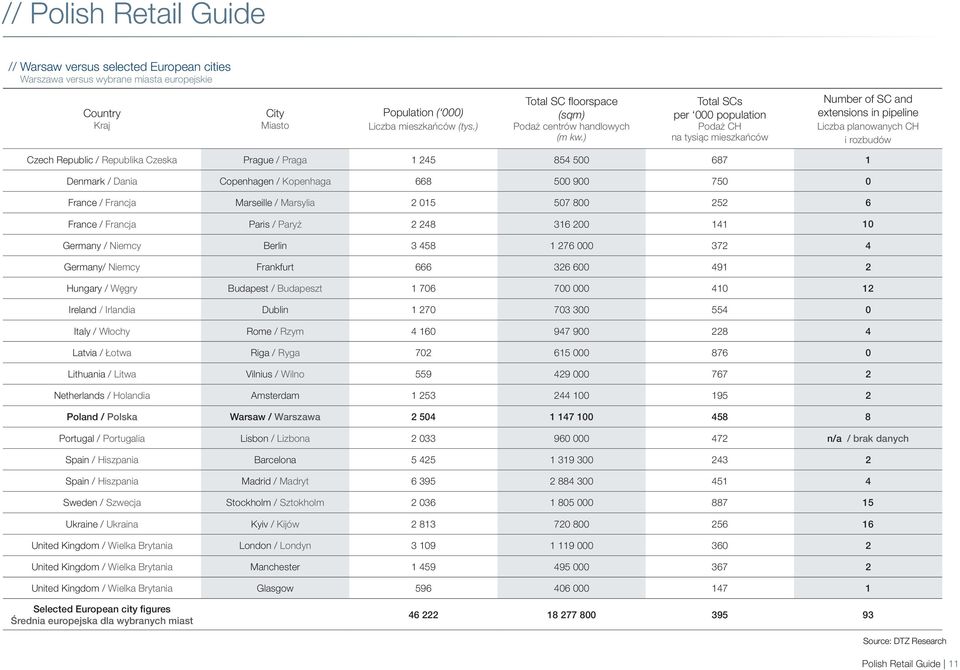Click Kyiv pipeline value 16
This screenshot has height=670, width=960.
click(x=868, y=524)
